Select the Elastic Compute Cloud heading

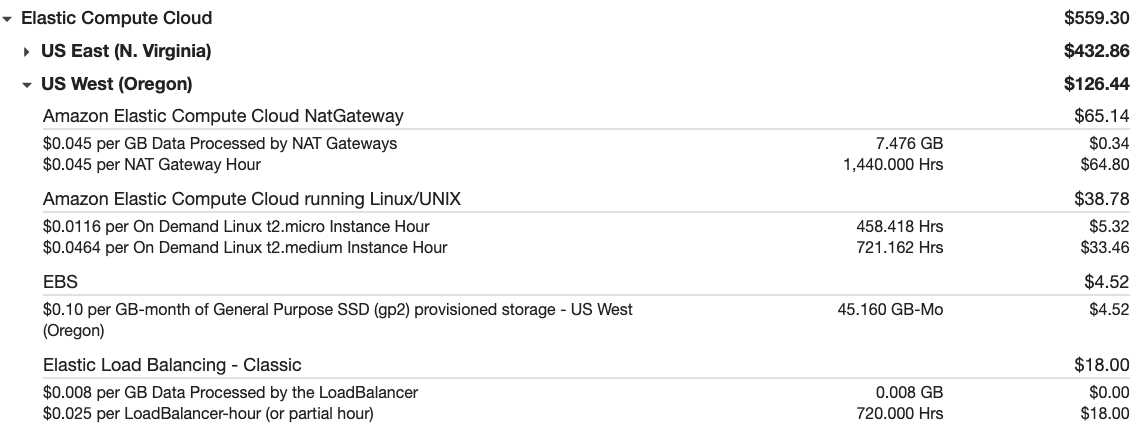(117, 18)
